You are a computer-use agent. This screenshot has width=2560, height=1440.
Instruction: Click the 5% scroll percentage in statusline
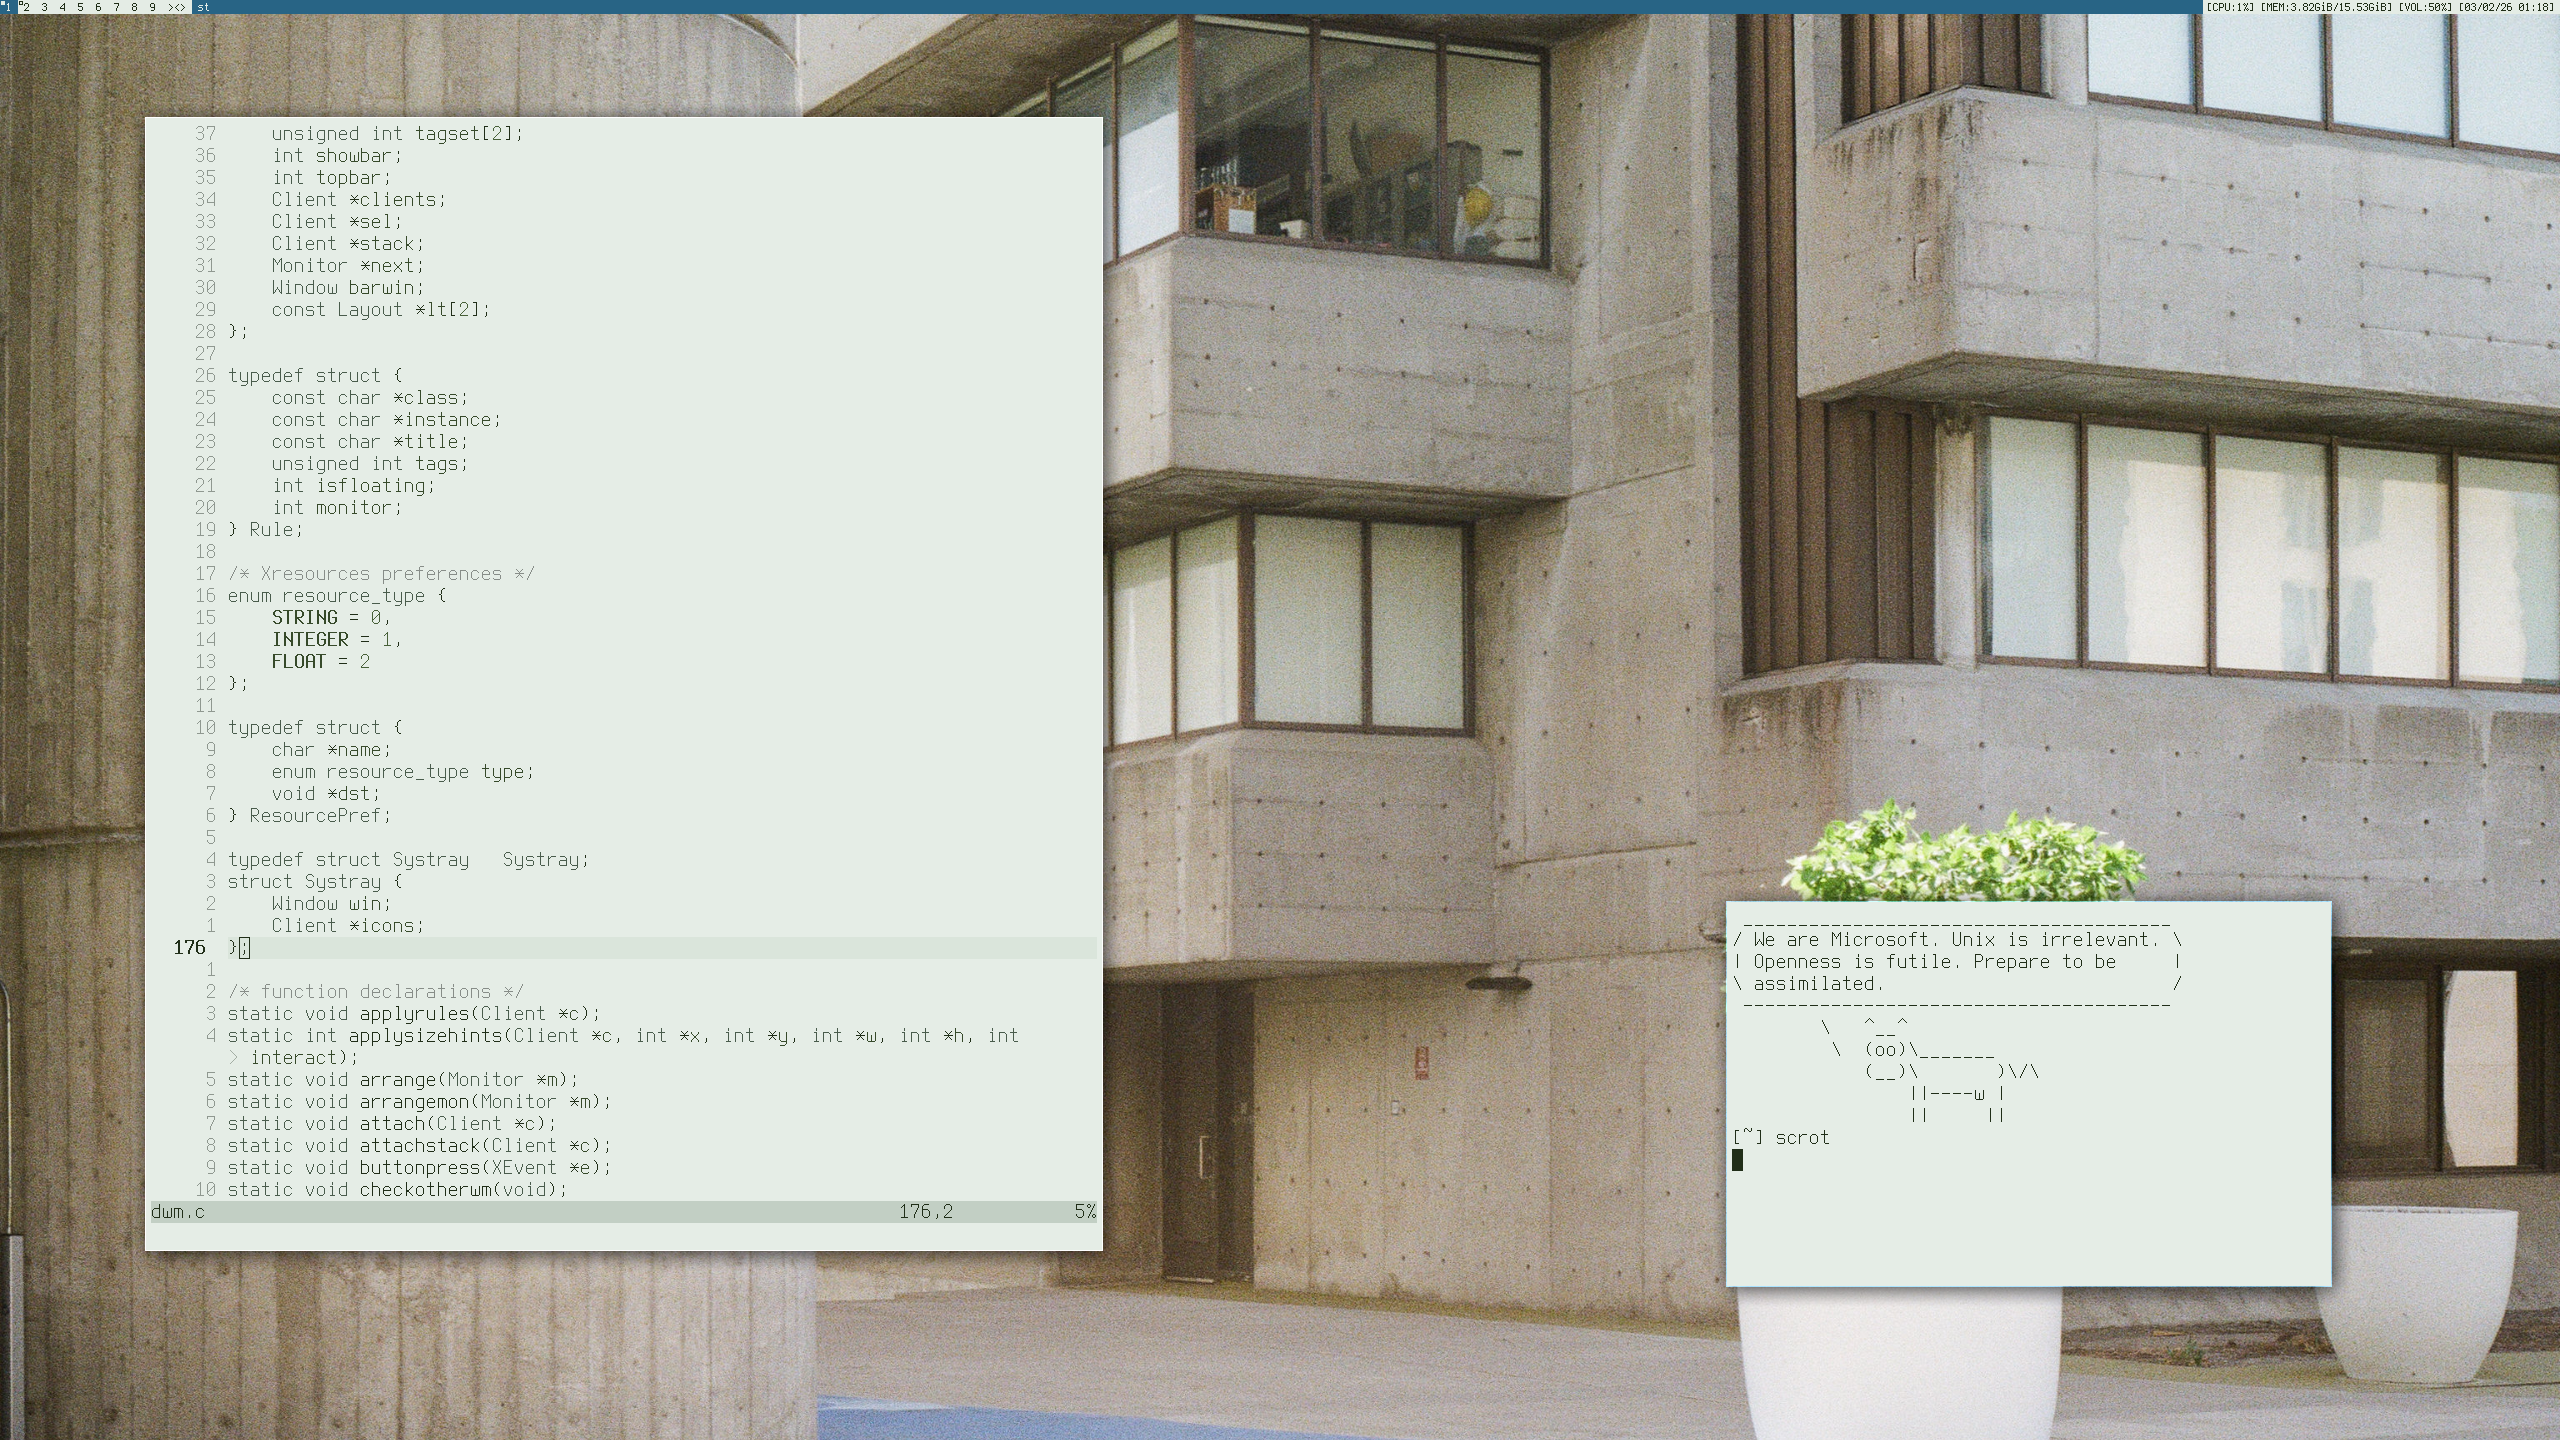[x=1085, y=1212]
